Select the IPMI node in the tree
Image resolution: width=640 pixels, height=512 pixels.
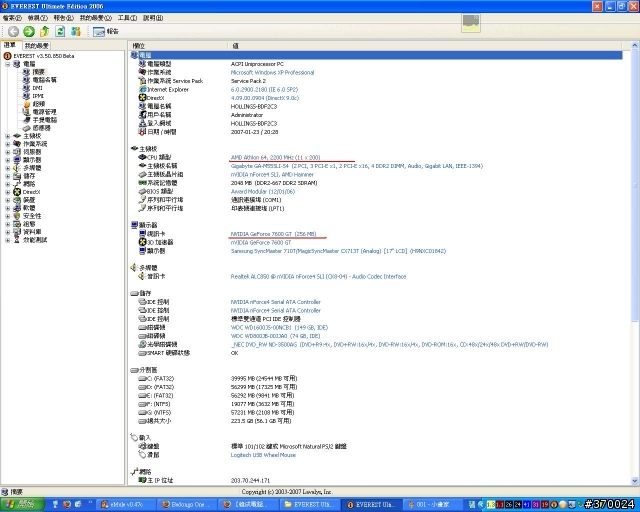[38, 96]
